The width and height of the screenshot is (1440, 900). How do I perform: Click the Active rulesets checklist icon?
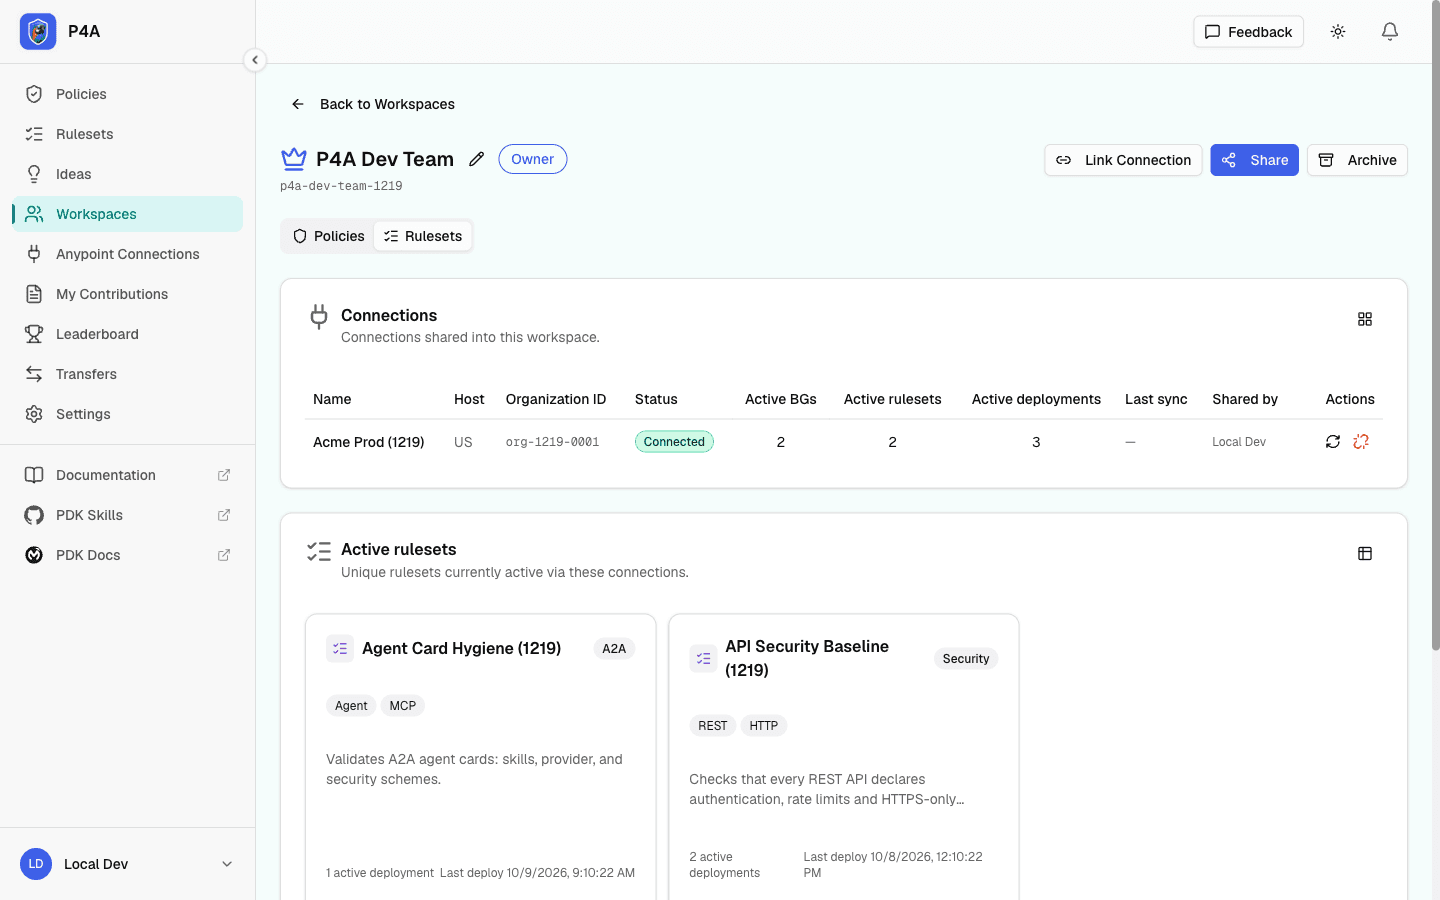pos(319,551)
